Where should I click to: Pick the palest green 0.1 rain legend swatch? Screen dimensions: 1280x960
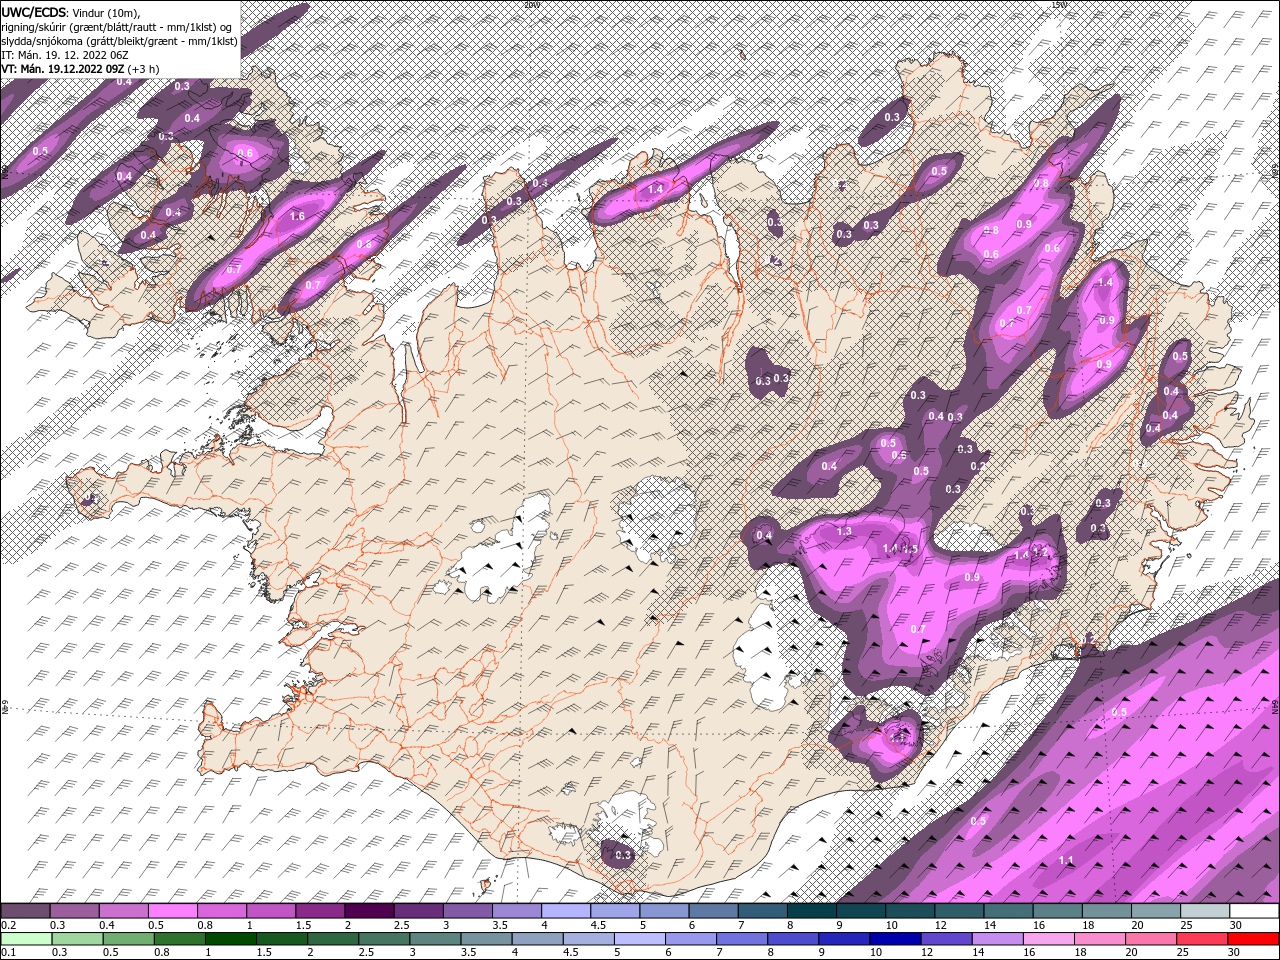point(26,939)
